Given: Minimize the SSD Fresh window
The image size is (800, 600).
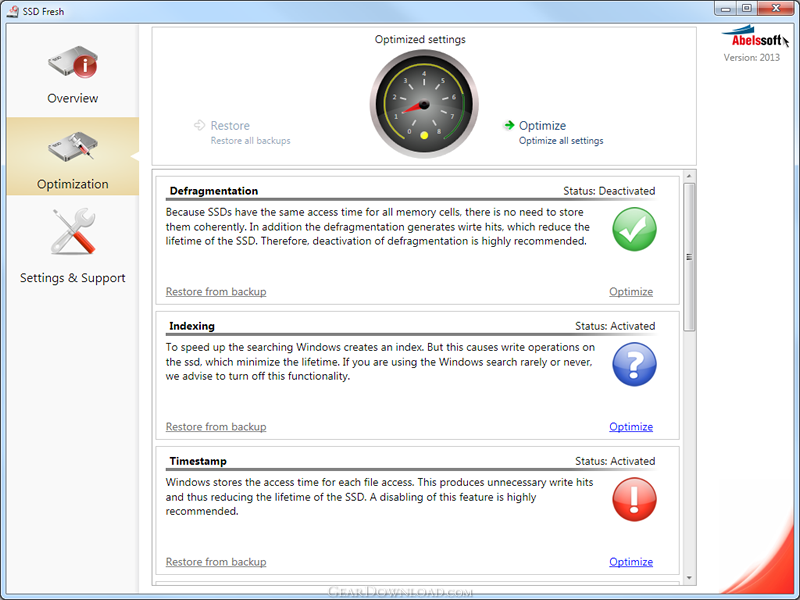Looking at the screenshot, I should pos(726,9).
